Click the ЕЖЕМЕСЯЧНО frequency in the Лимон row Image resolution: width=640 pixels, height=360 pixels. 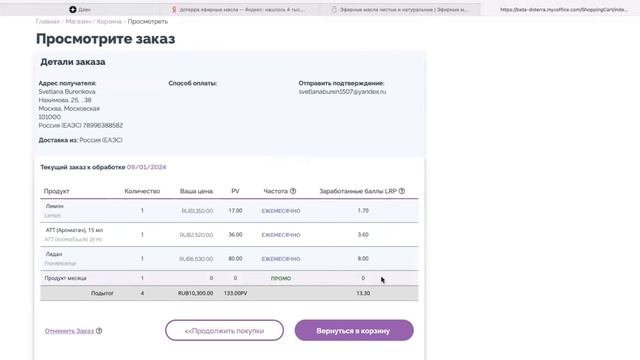281,211
